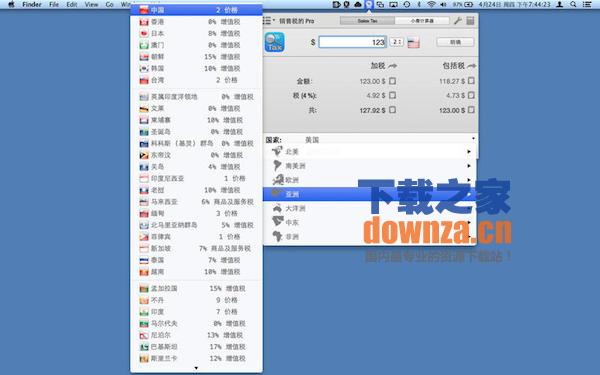The height and width of the screenshot is (375, 600).
Task: Click the stepper showing 2 beside the amount
Action: pos(397,42)
